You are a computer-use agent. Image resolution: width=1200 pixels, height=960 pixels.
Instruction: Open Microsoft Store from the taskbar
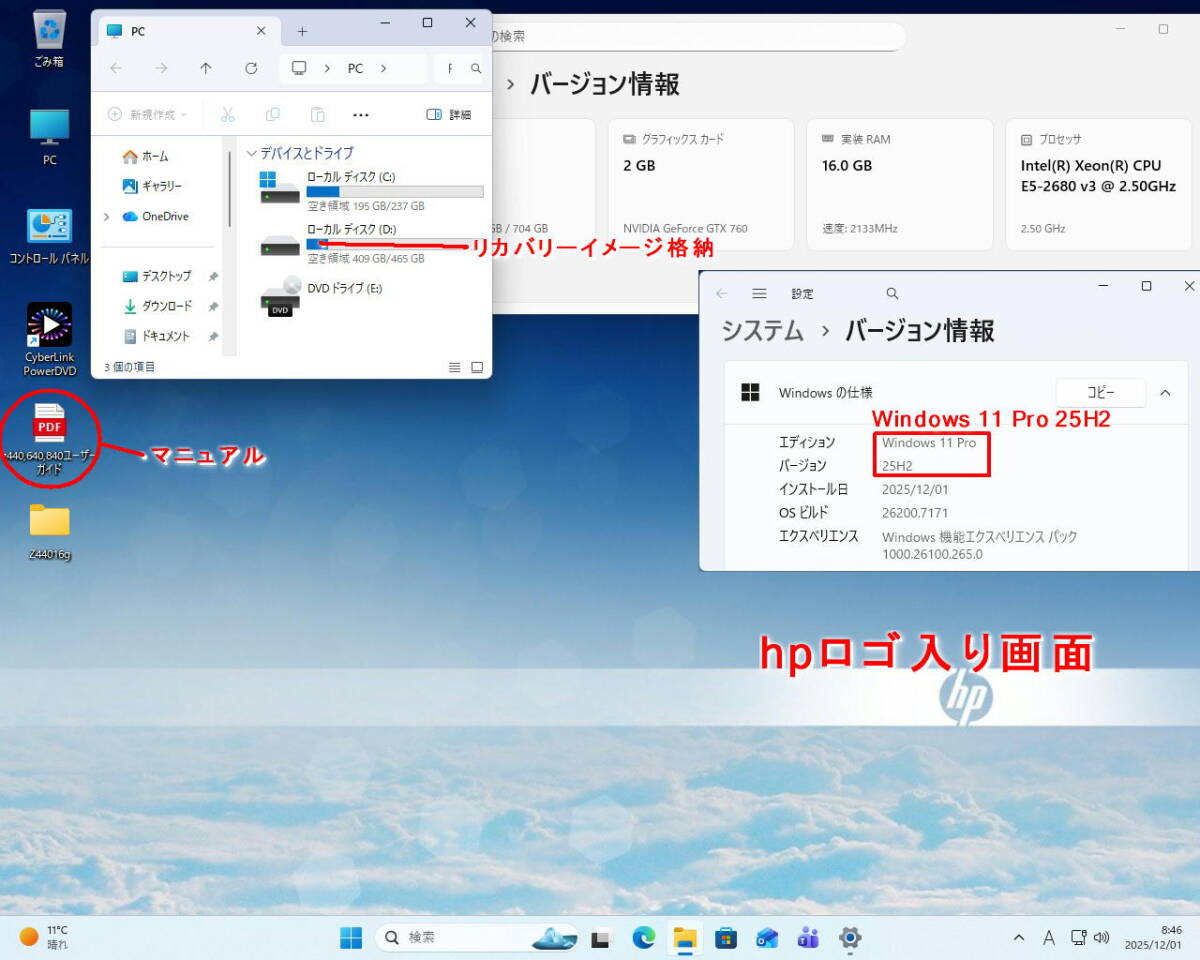725,938
